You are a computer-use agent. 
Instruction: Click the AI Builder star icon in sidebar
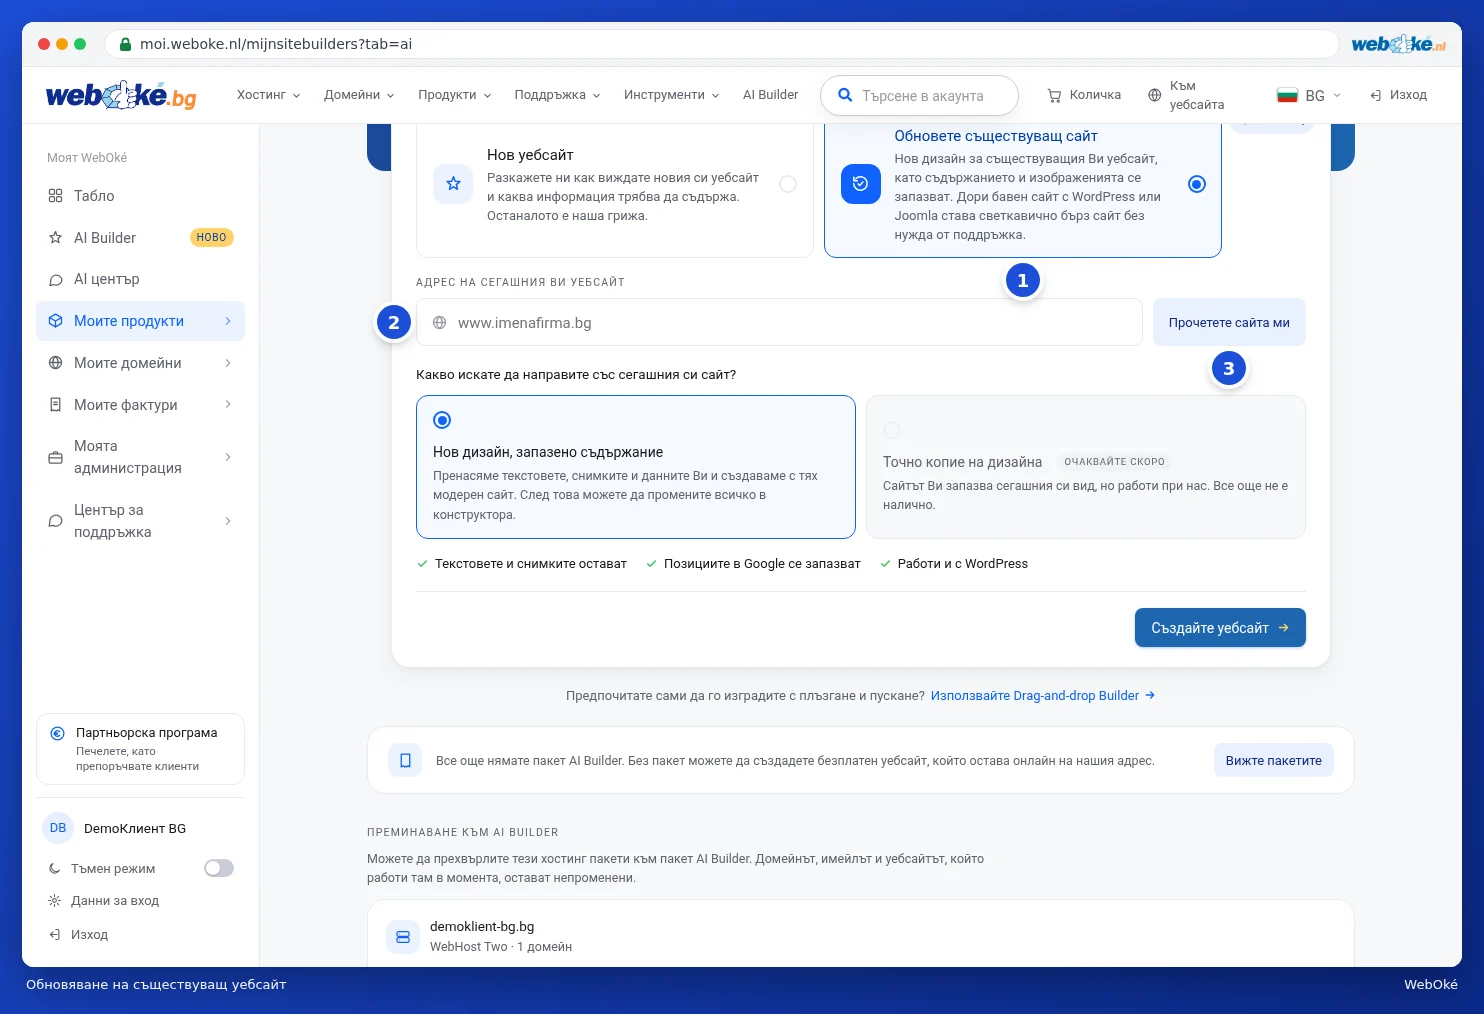click(x=55, y=238)
